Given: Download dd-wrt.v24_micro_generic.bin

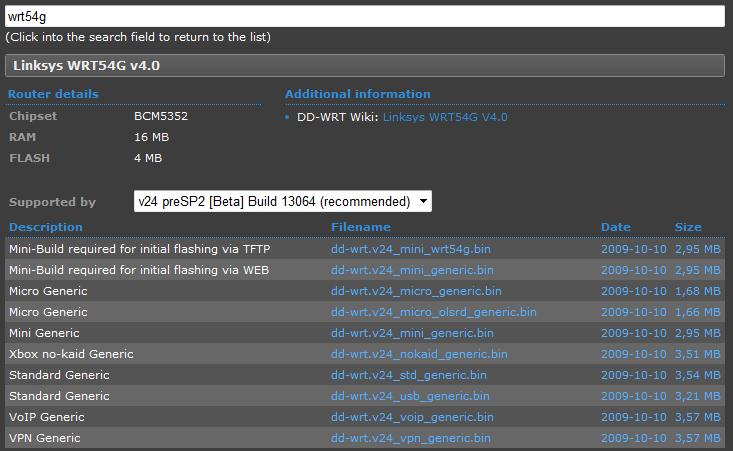Looking at the screenshot, I should click(x=416, y=291).
